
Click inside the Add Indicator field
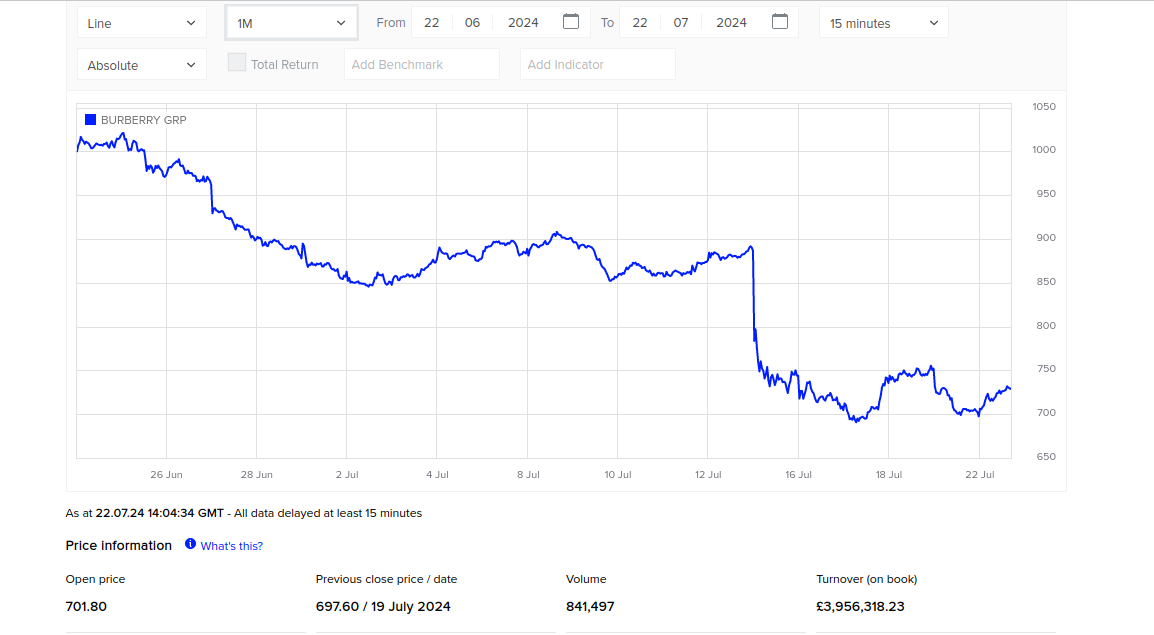(x=597, y=63)
